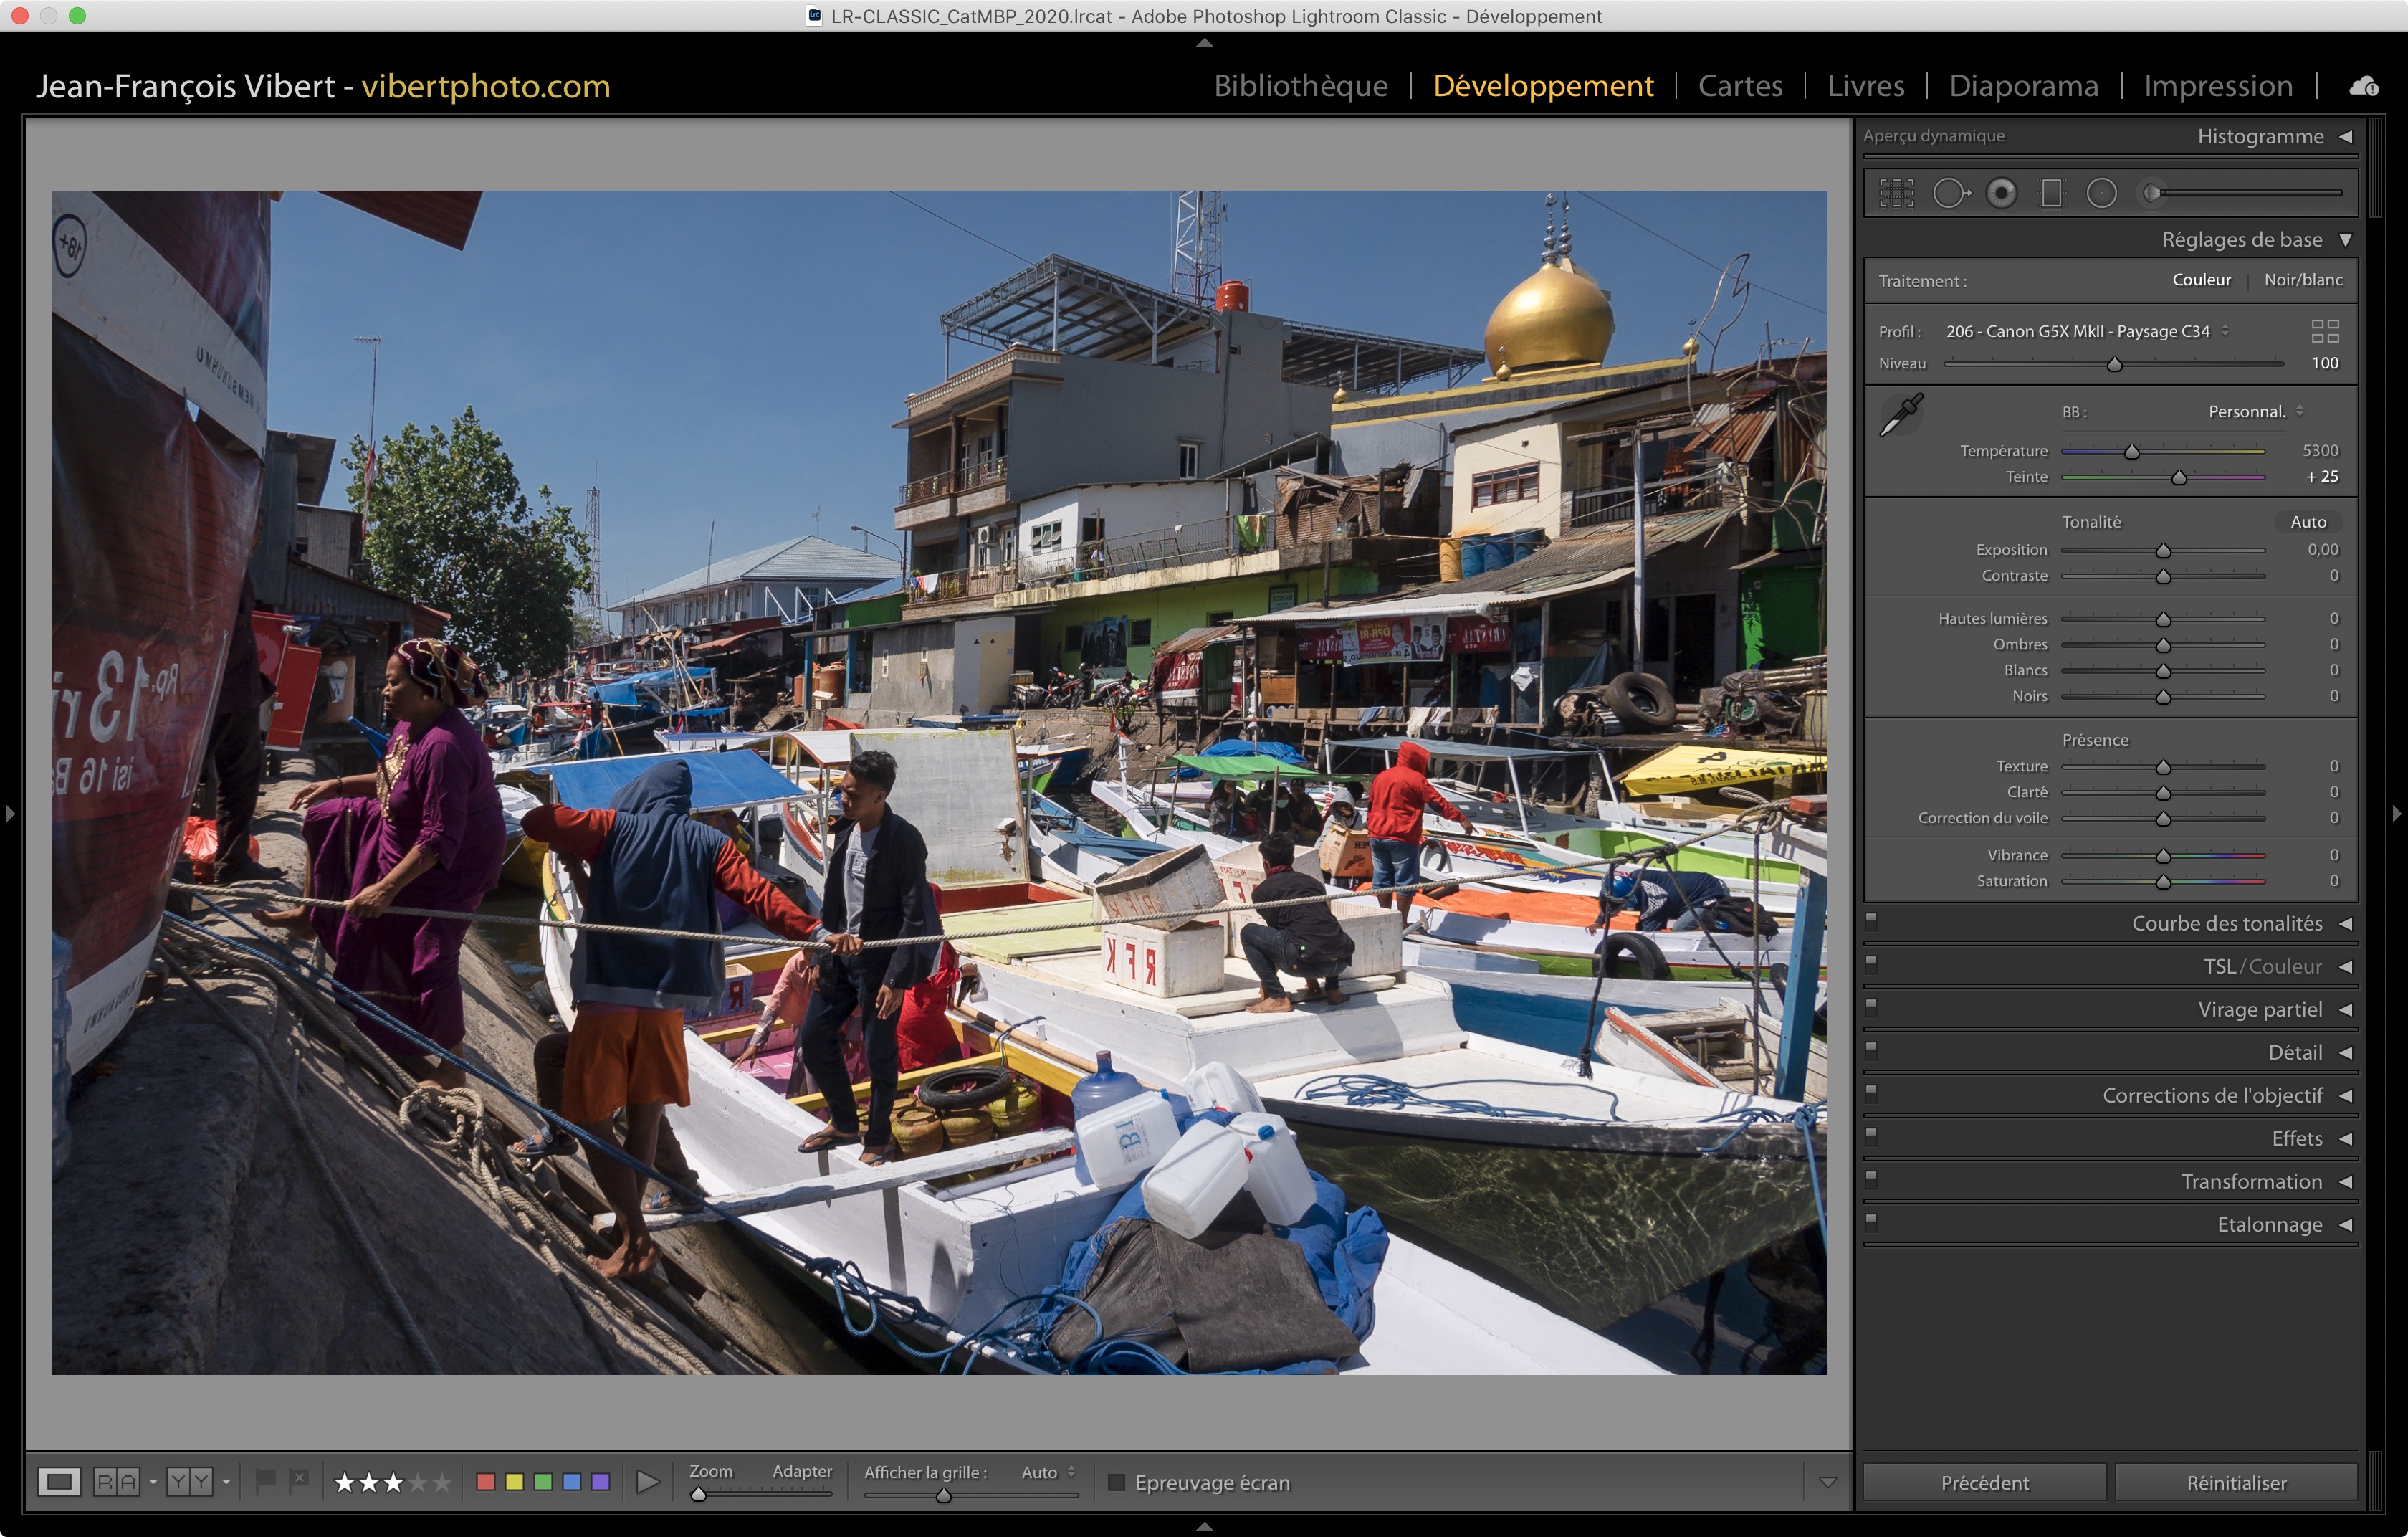
Task: Select the Spot removal tool
Action: click(x=1950, y=193)
